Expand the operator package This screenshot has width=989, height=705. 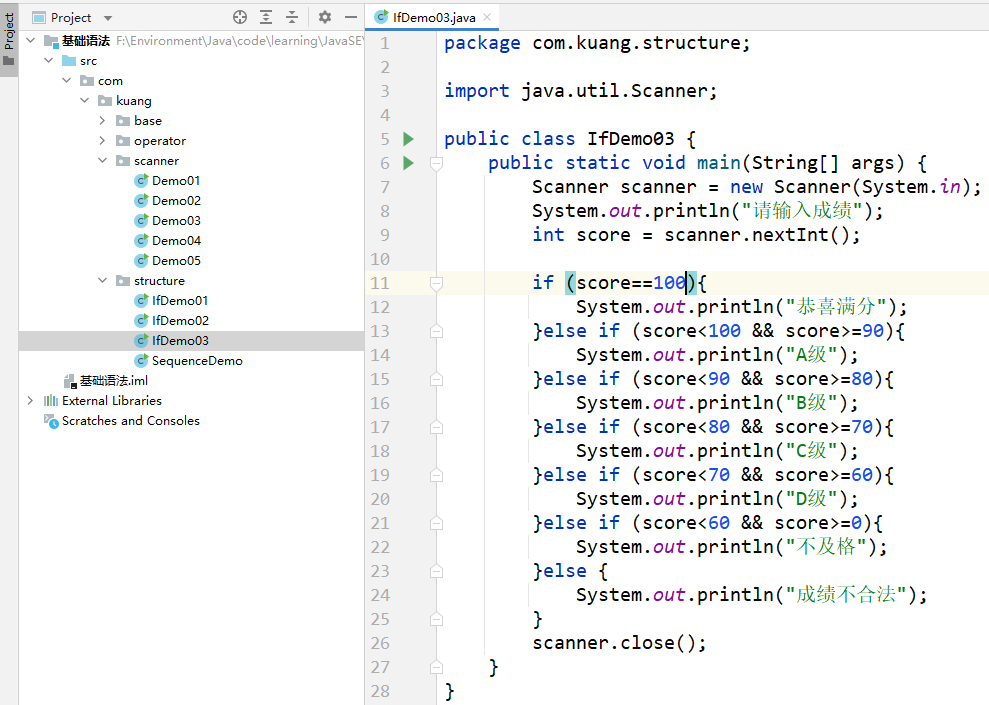point(103,141)
